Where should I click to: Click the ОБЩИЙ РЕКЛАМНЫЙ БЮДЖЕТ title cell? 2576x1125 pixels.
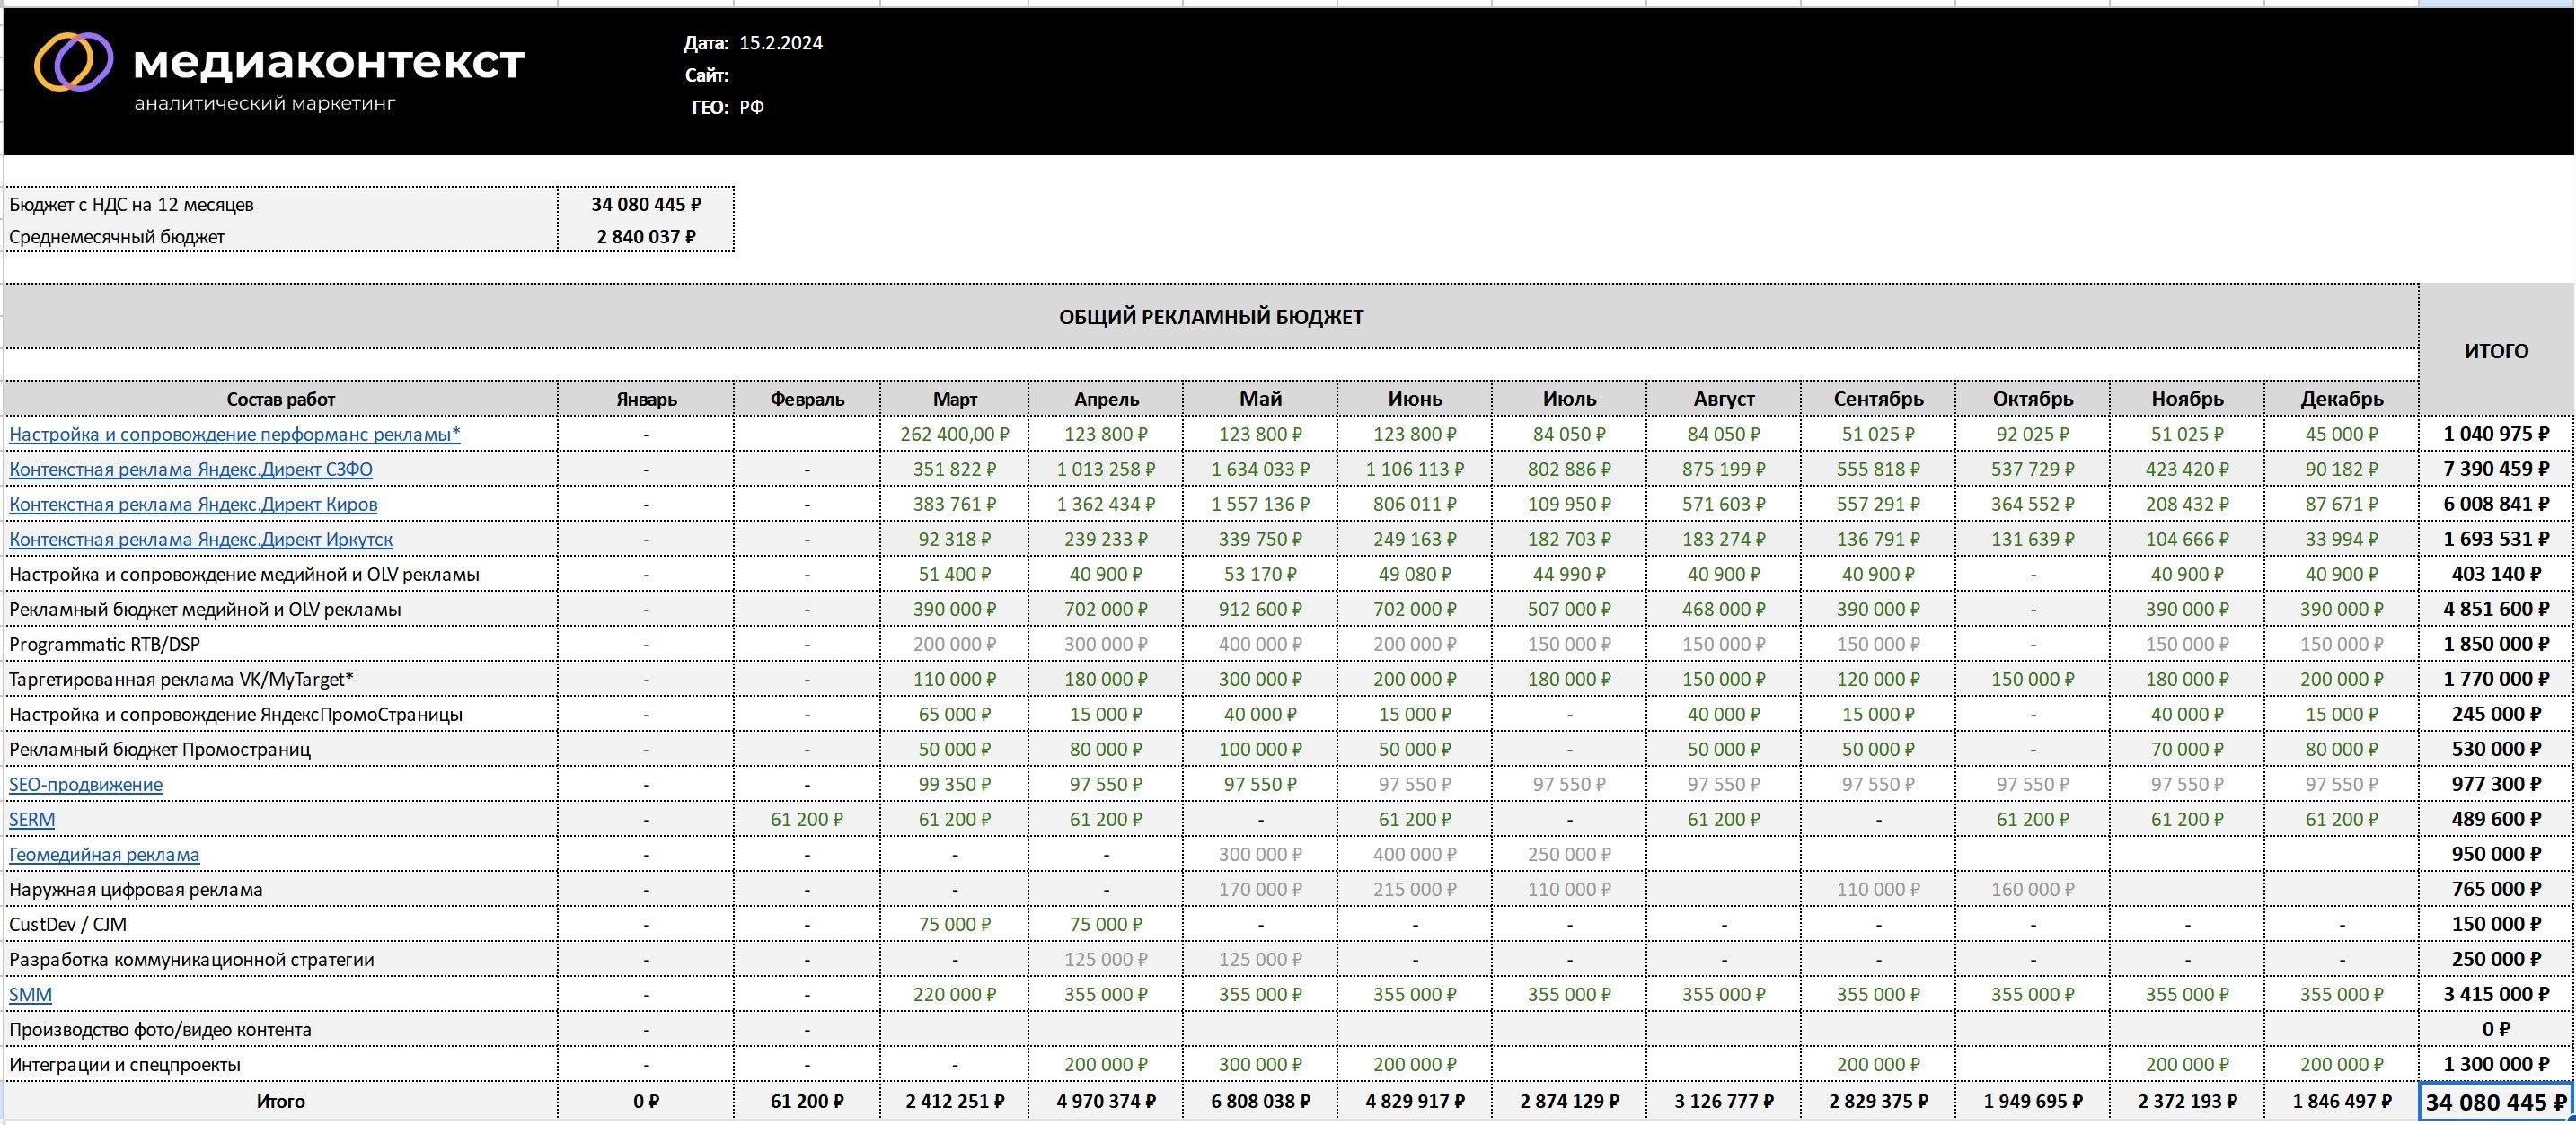click(x=1210, y=317)
